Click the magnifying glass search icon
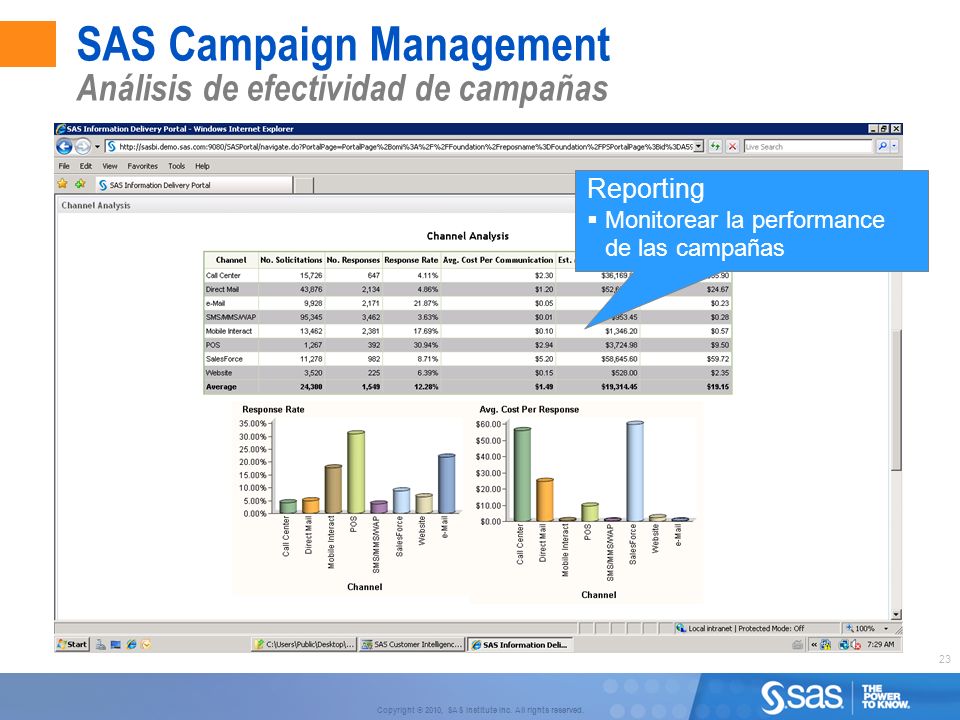 pyautogui.click(x=882, y=147)
